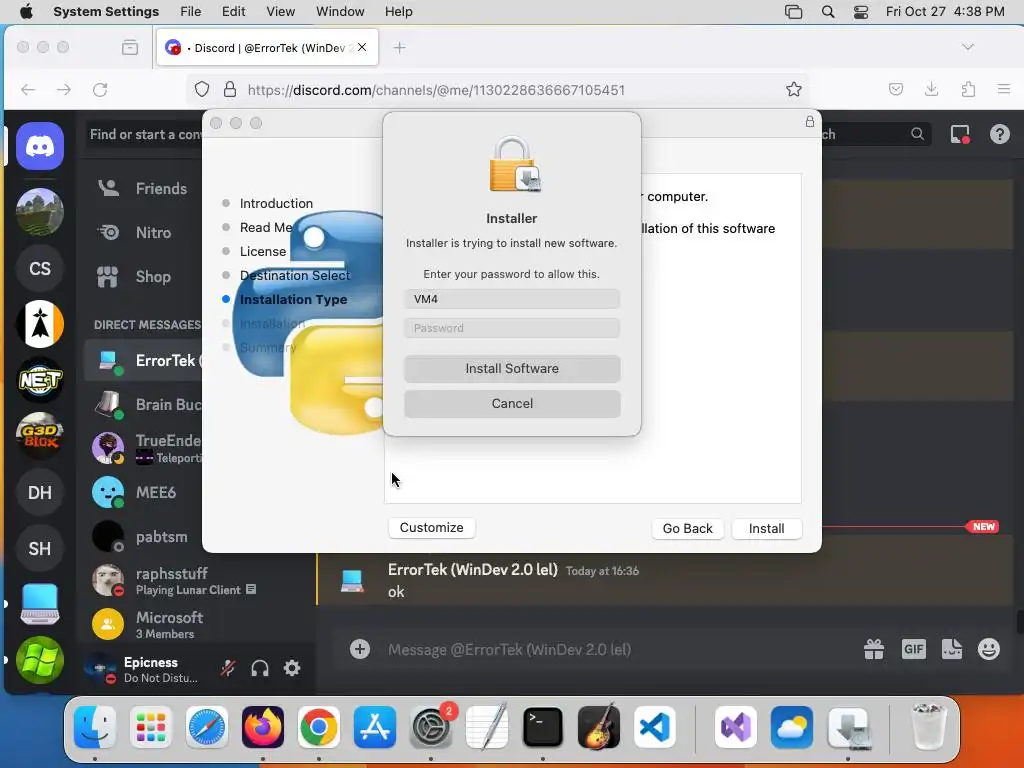Open Google Chrome from the Dock
Image resolution: width=1024 pixels, height=768 pixels.
pos(319,727)
